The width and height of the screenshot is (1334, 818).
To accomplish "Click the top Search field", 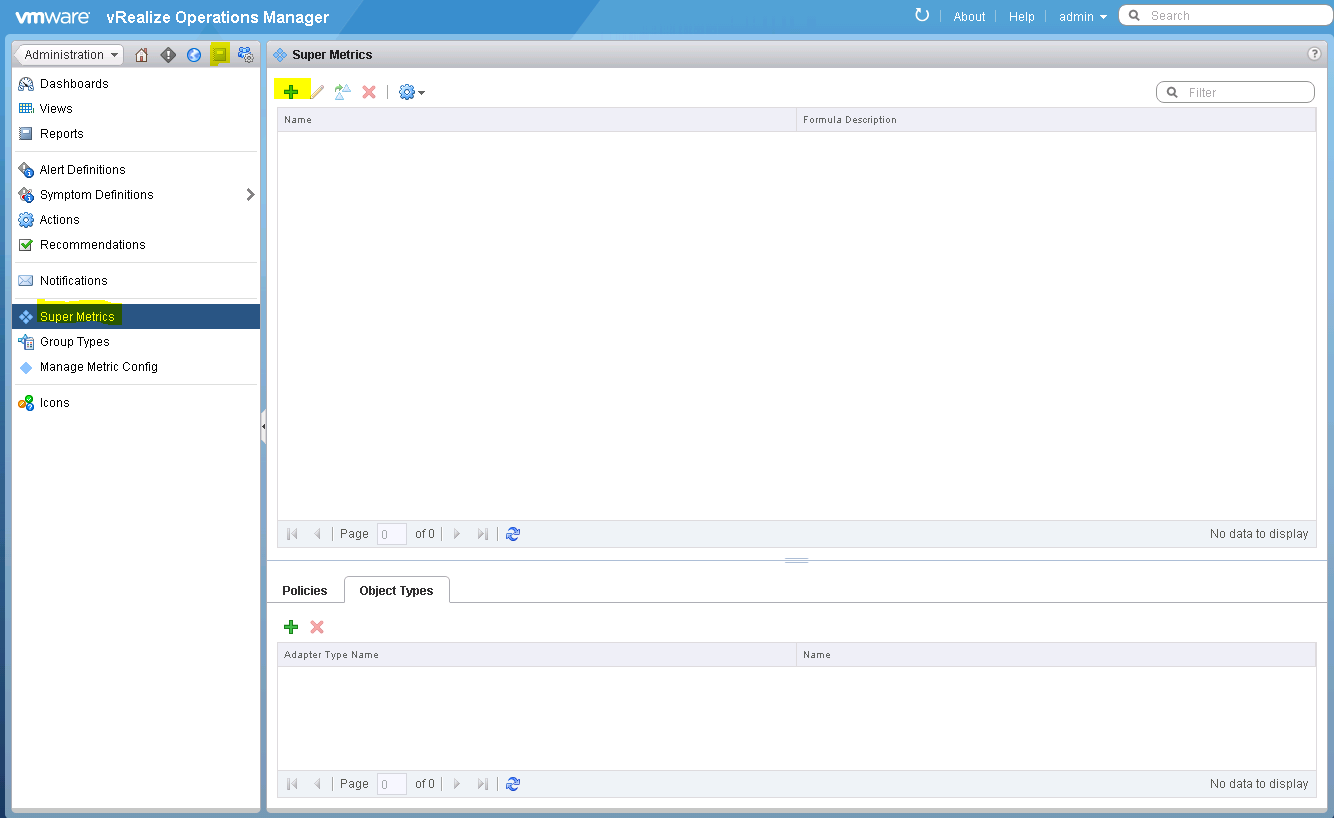I will tap(1225, 16).
